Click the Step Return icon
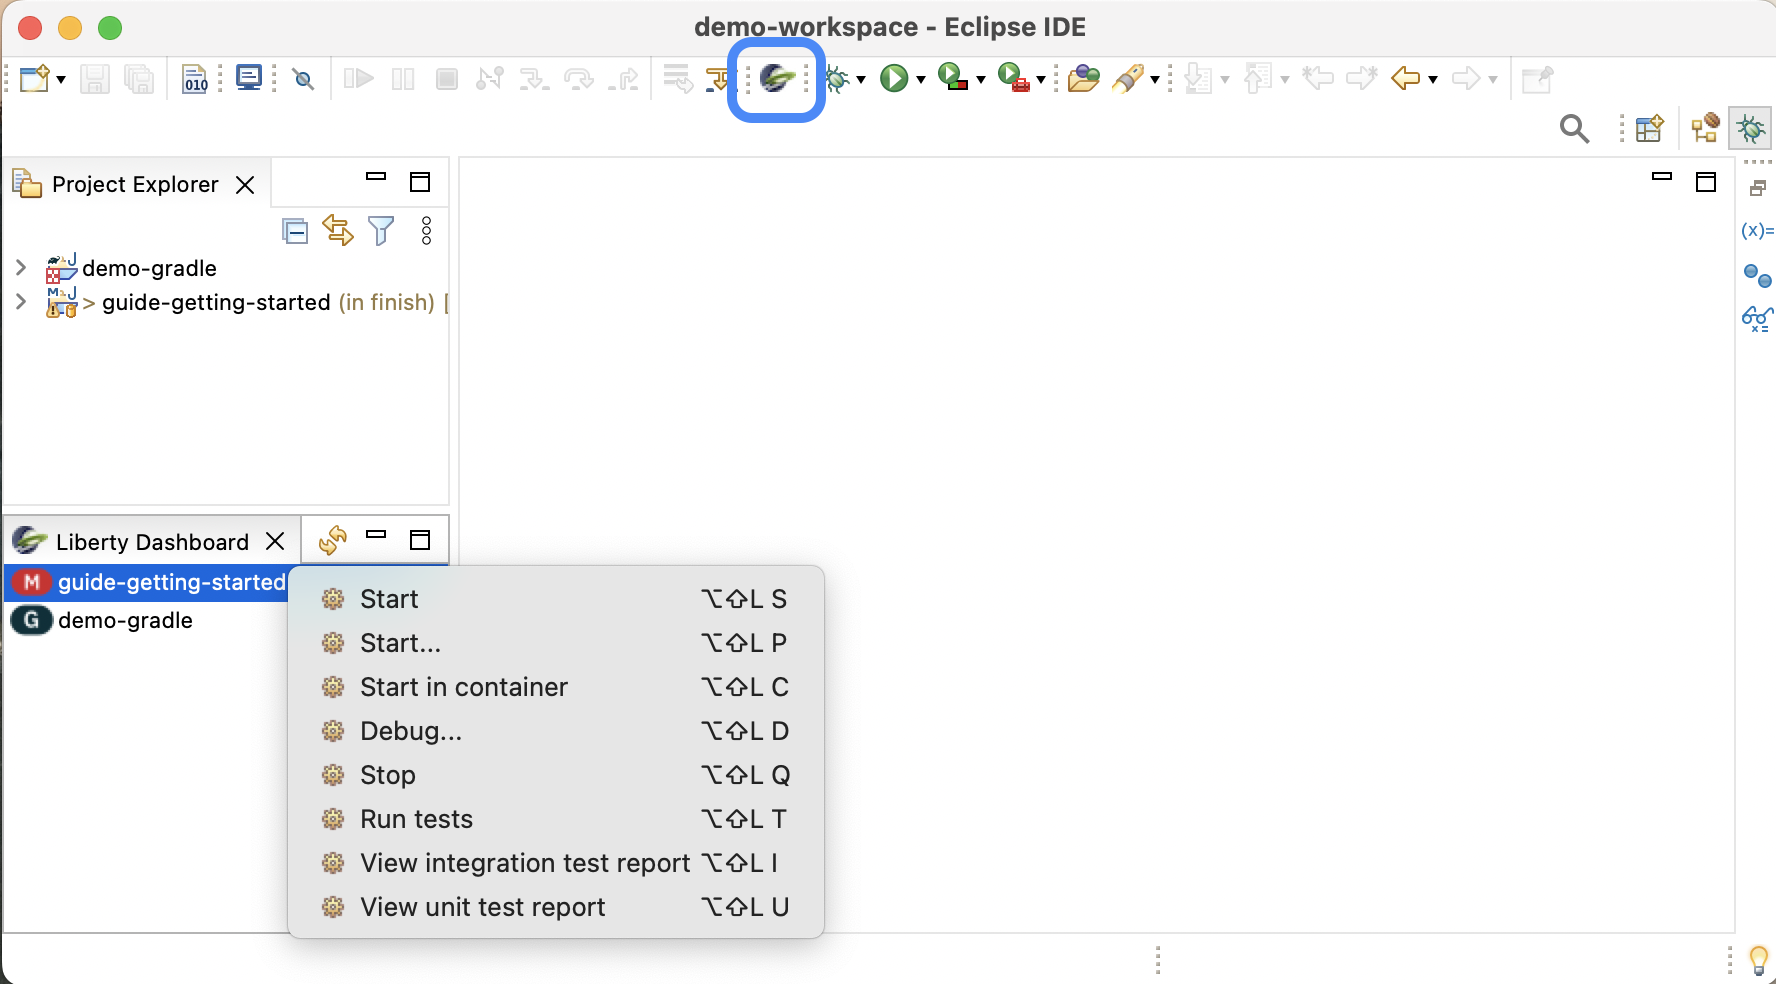 [x=624, y=79]
